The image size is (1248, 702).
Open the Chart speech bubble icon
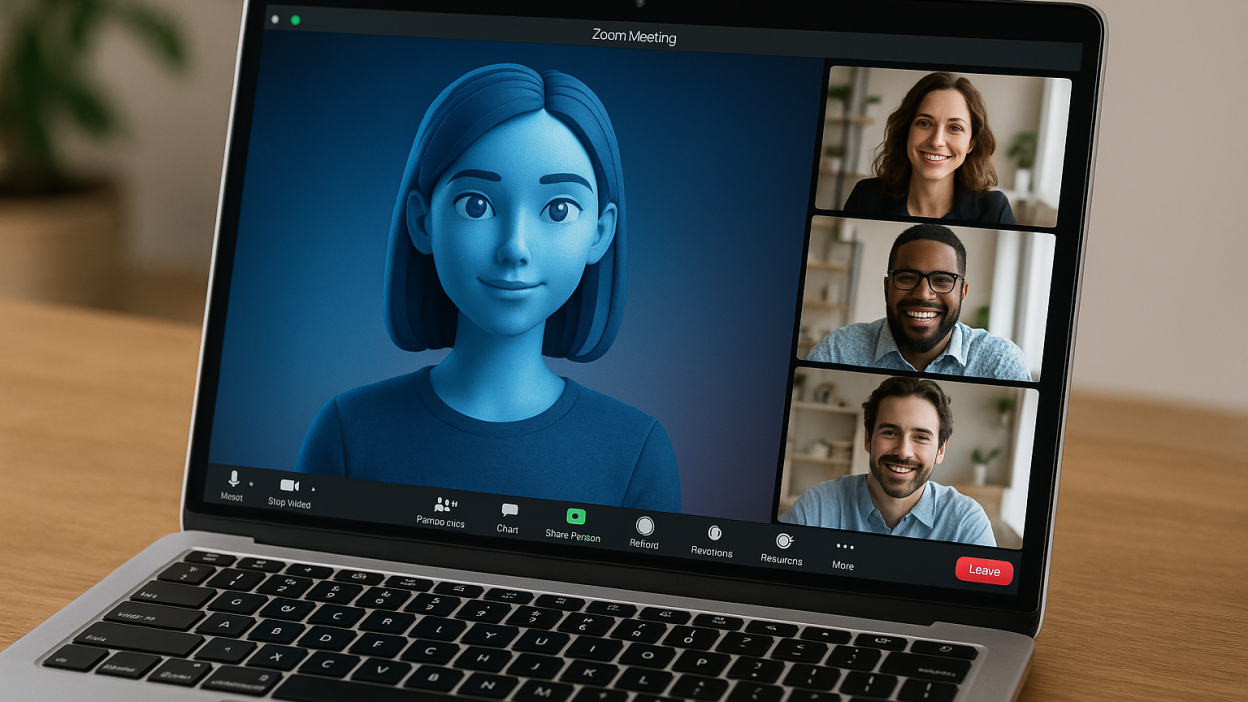click(509, 511)
